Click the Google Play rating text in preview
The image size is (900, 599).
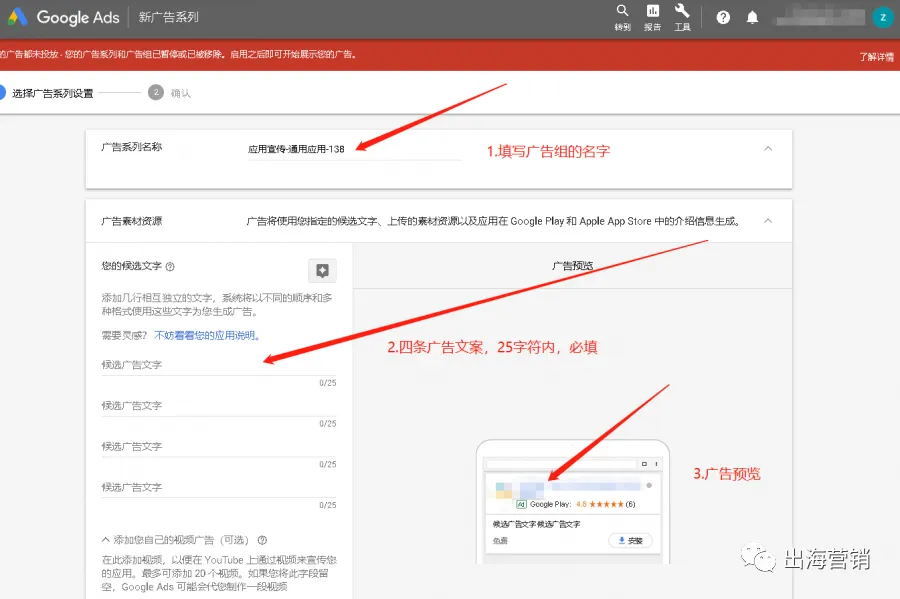(582, 504)
